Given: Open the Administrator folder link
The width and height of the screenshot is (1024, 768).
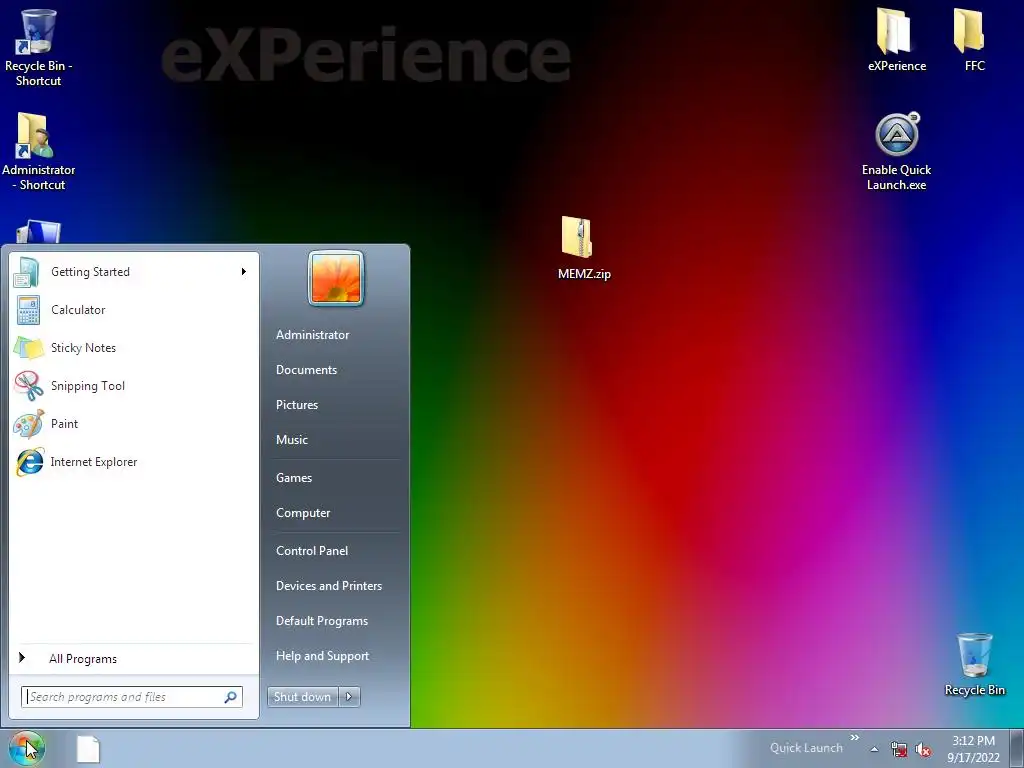Looking at the screenshot, I should (x=312, y=334).
